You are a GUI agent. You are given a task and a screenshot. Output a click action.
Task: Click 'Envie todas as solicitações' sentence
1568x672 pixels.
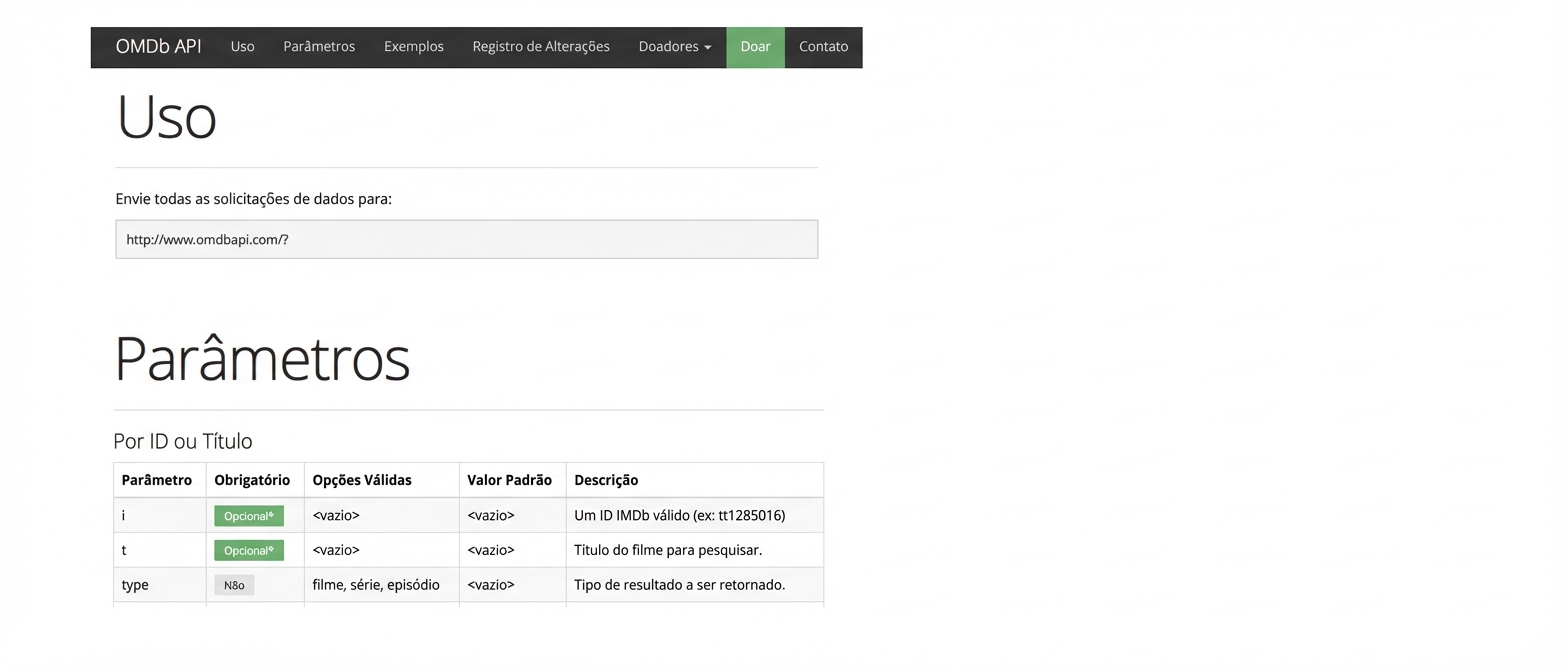point(254,199)
